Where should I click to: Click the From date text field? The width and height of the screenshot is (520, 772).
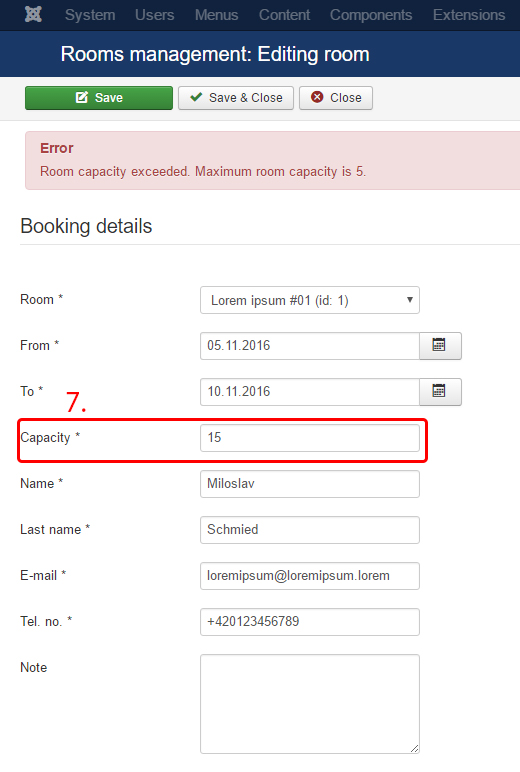[x=310, y=346]
